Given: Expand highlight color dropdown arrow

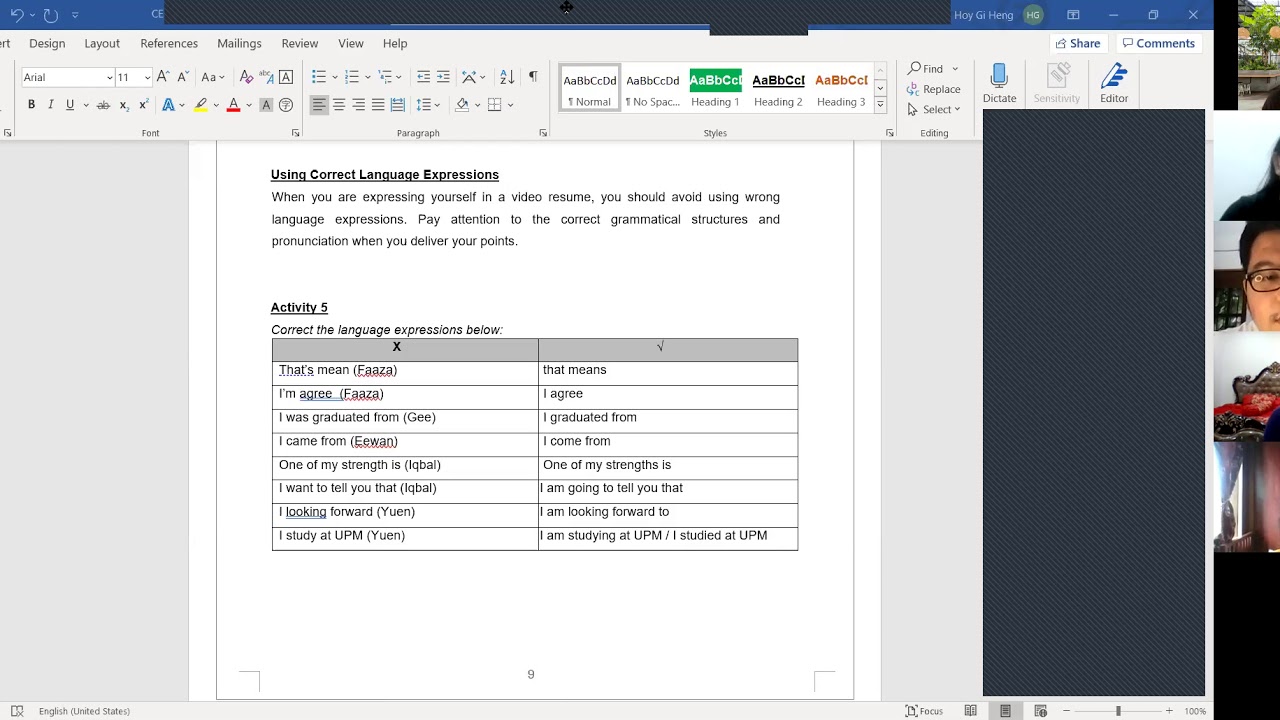Looking at the screenshot, I should [215, 105].
